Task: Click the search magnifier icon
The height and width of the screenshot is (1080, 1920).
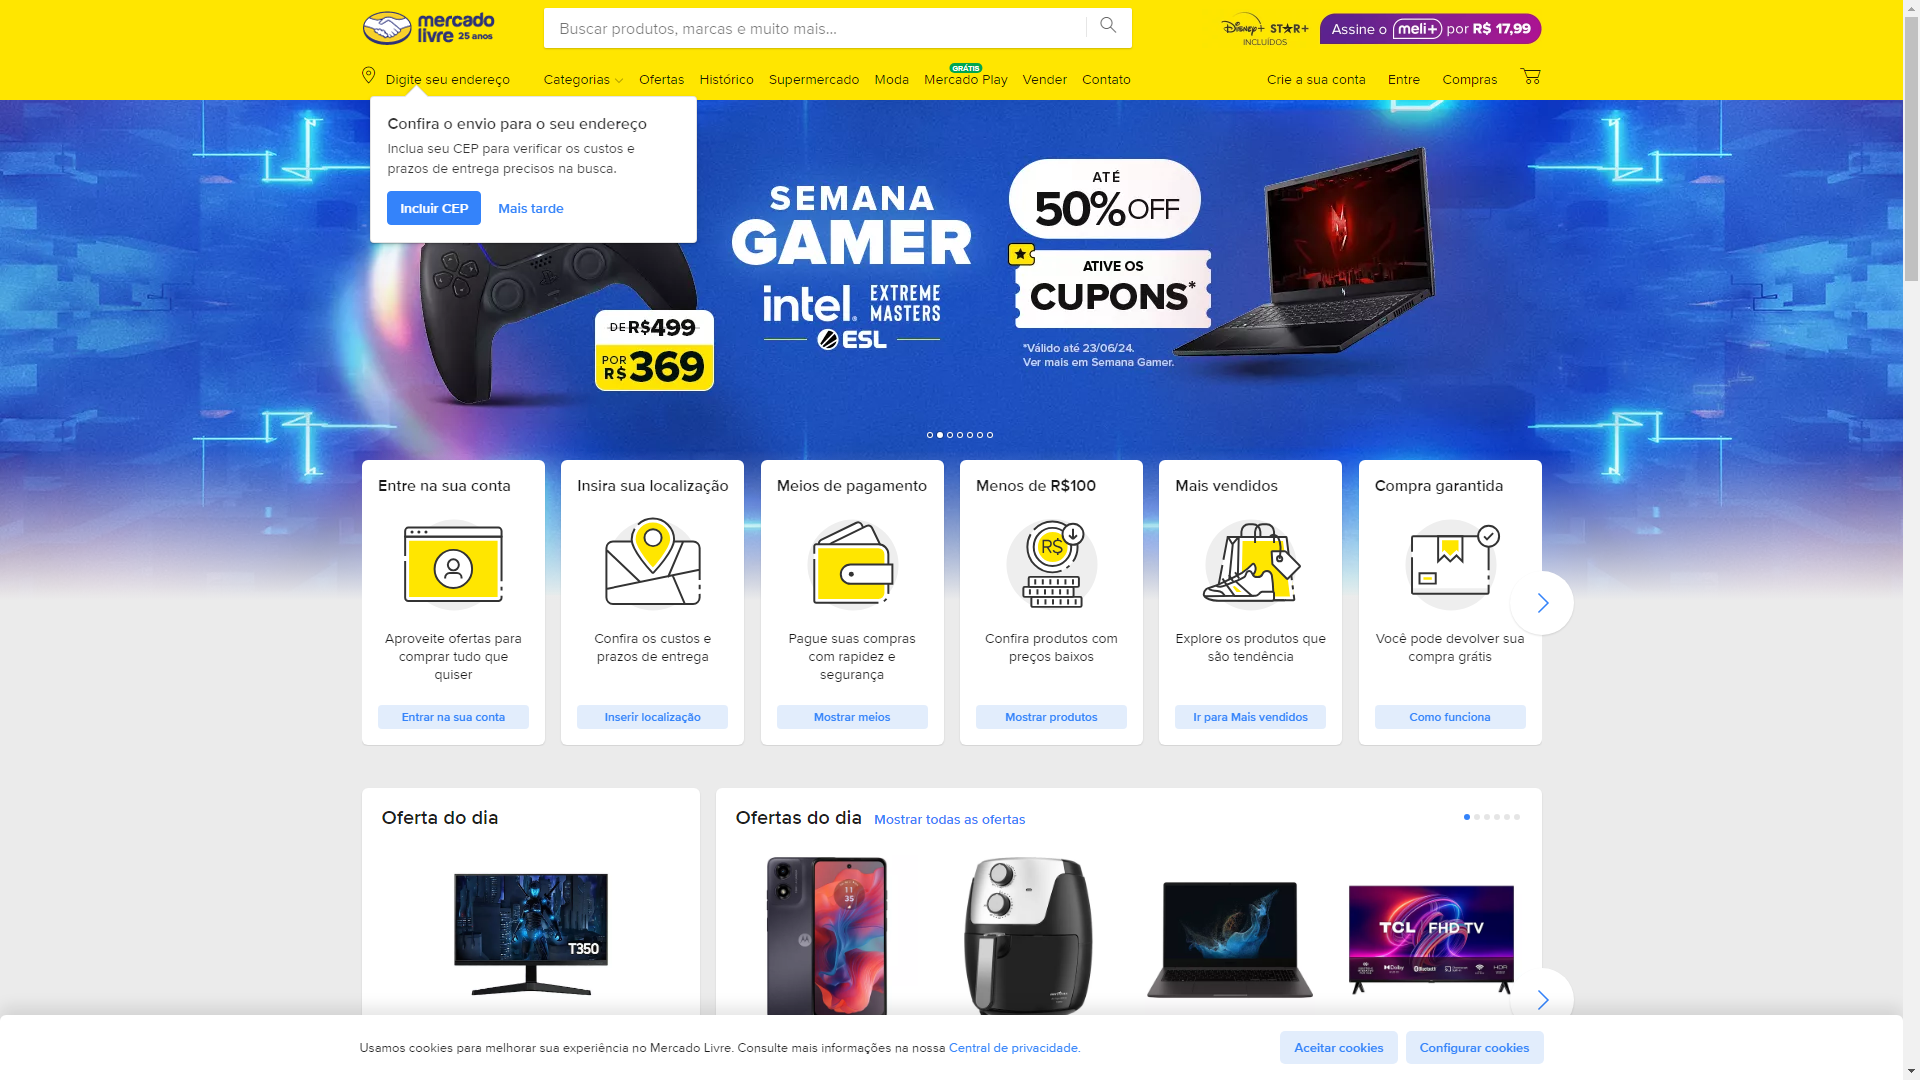Action: click(1108, 26)
